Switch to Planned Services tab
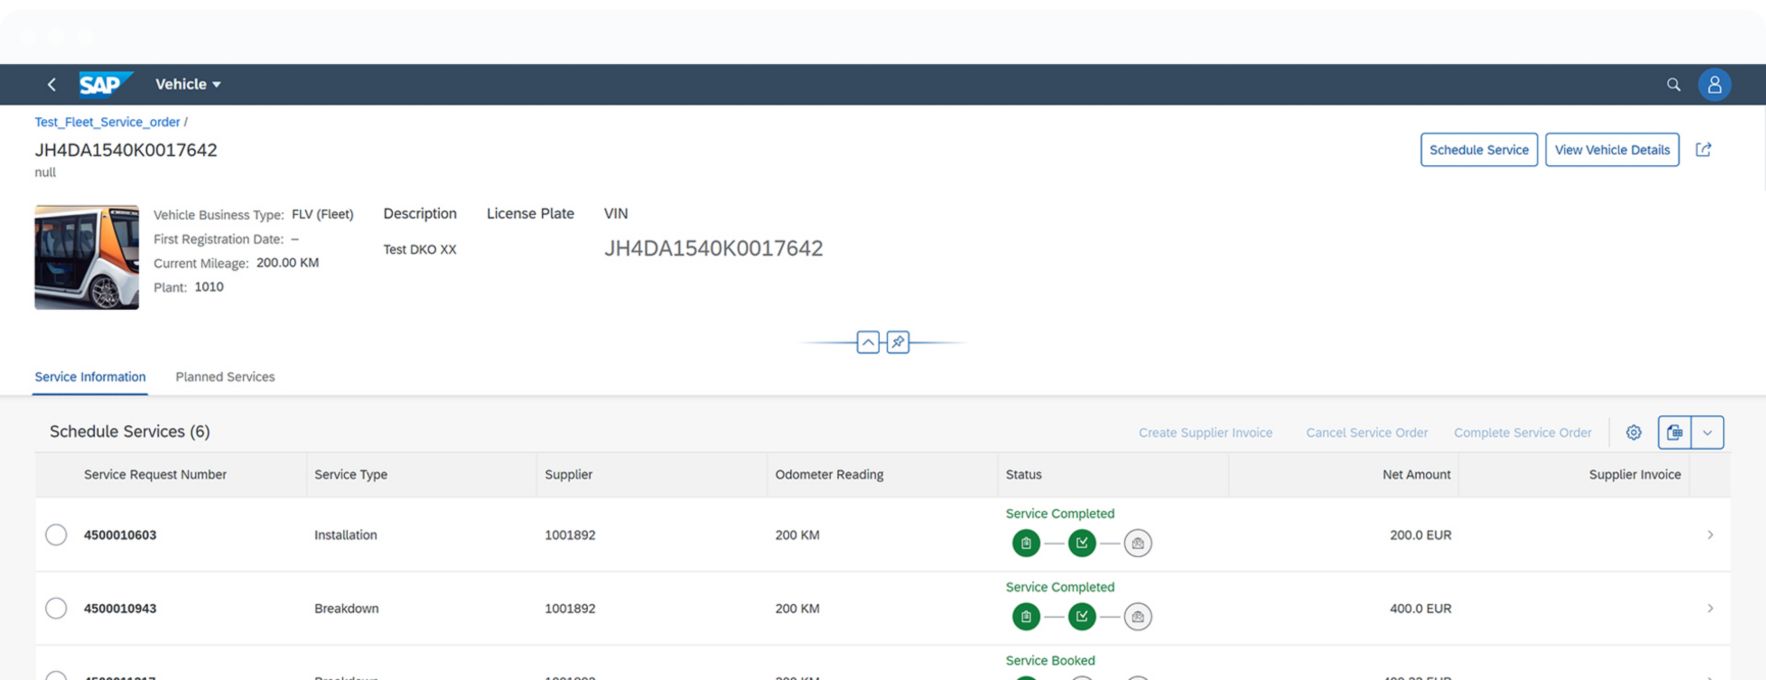Viewport: 1766px width, 680px height. pos(225,377)
